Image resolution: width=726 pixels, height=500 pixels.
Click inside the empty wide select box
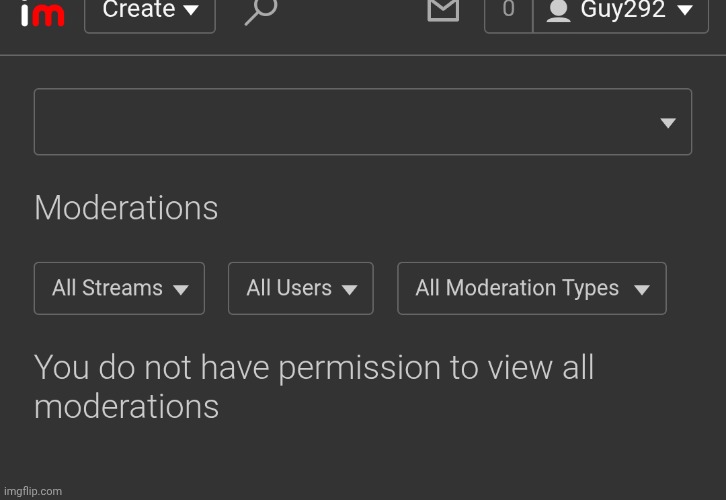(340, 122)
